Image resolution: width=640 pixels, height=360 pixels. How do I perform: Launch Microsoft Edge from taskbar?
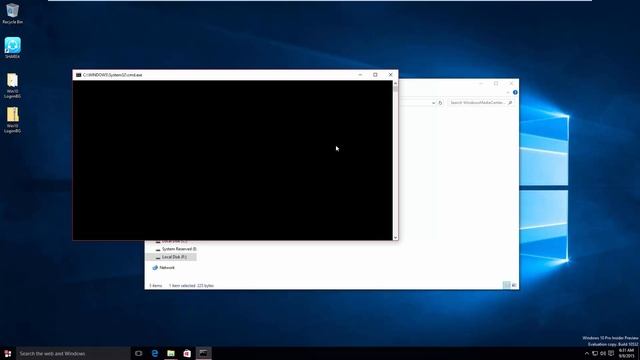(x=155, y=353)
